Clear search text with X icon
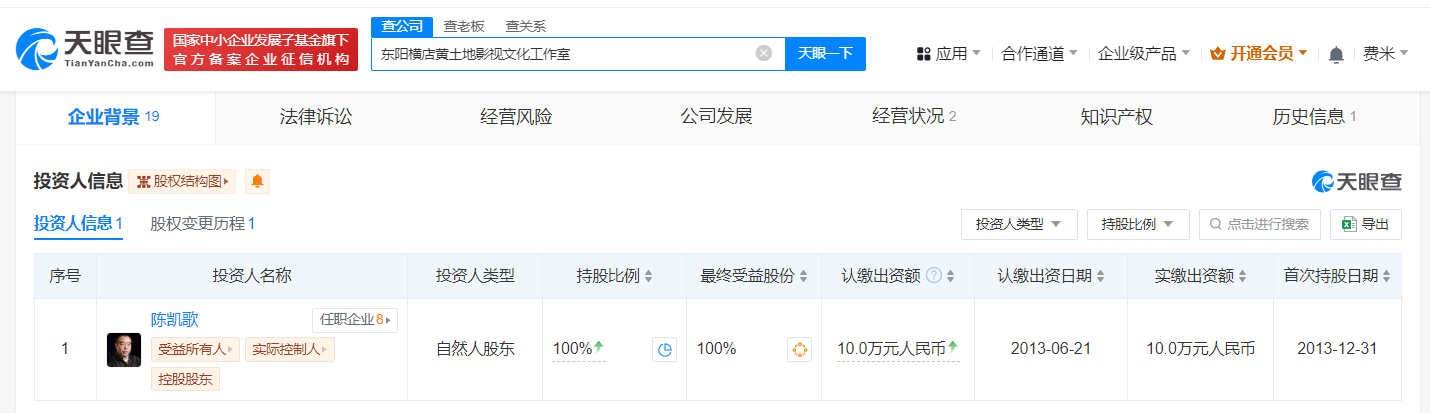 coord(763,53)
